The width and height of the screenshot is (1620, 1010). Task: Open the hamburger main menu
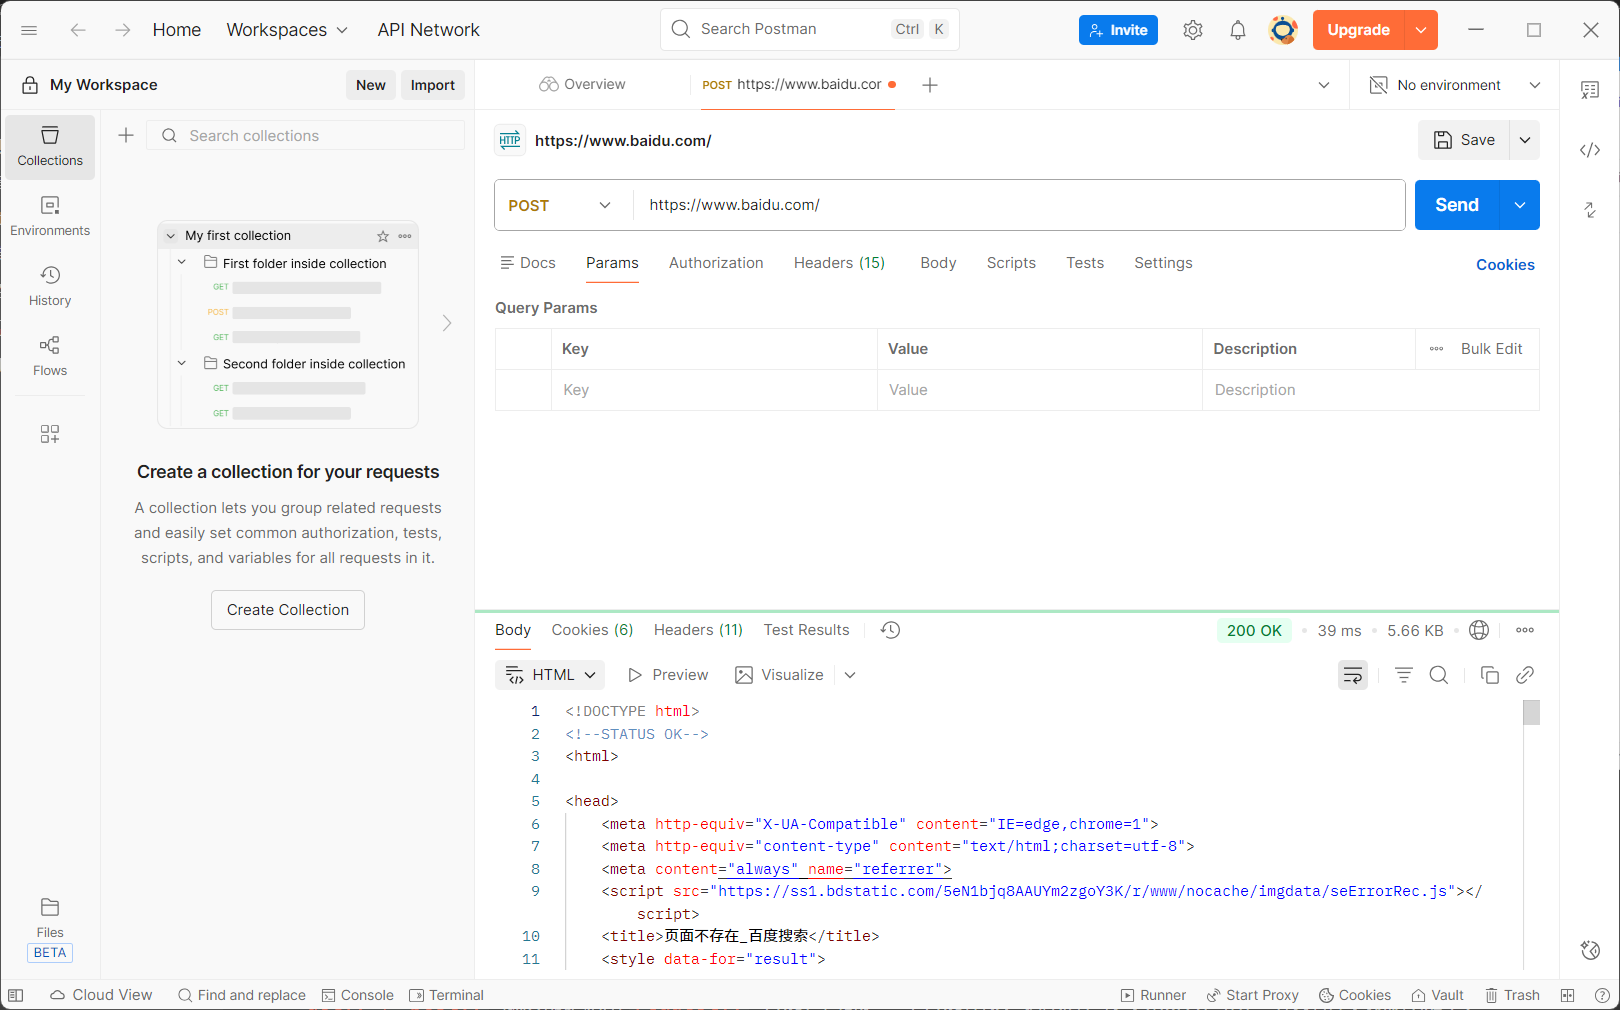[29, 30]
